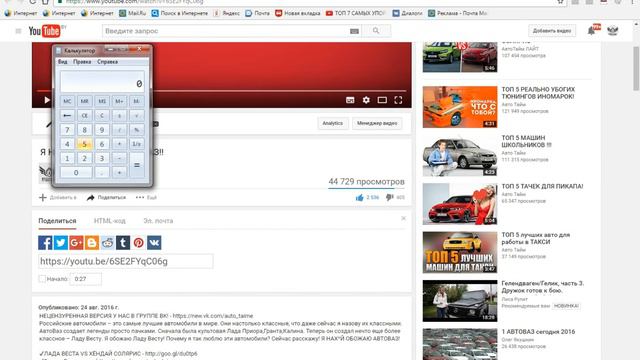Click the Calculator backspace arrow key
640x360 pixels.
point(67,116)
